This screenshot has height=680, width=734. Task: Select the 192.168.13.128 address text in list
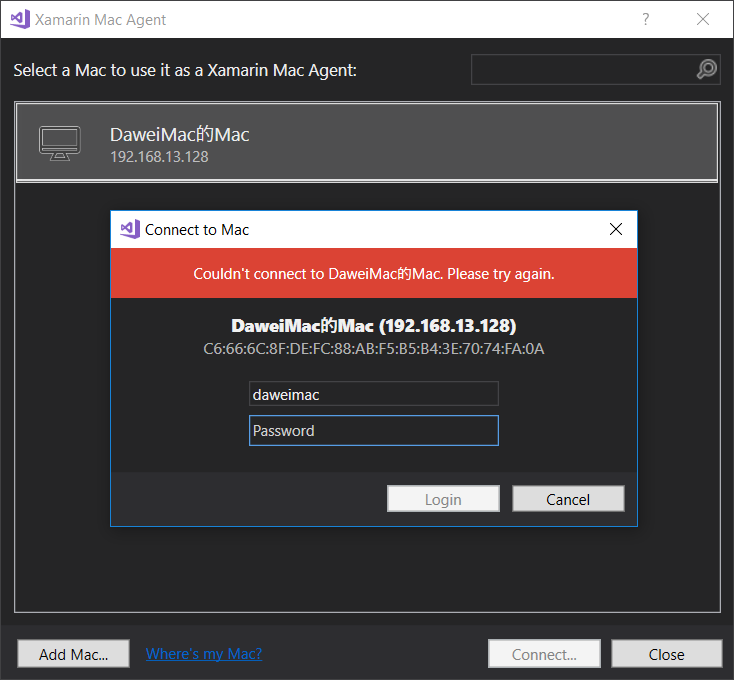(x=159, y=157)
